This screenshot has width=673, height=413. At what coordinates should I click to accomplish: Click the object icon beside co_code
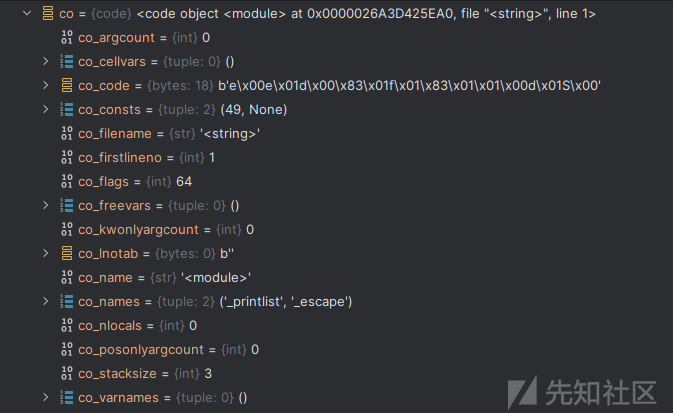point(67,85)
